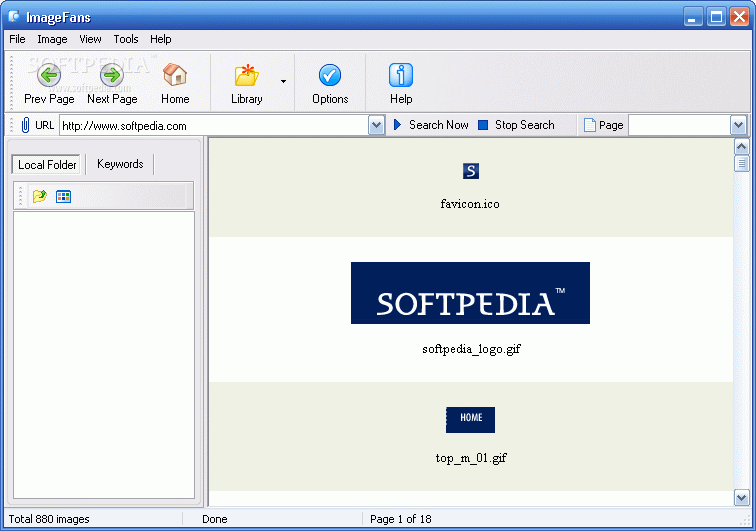Click the ImageFans title bar app icon
This screenshot has height=531, width=756.
pyautogui.click(x=14, y=16)
